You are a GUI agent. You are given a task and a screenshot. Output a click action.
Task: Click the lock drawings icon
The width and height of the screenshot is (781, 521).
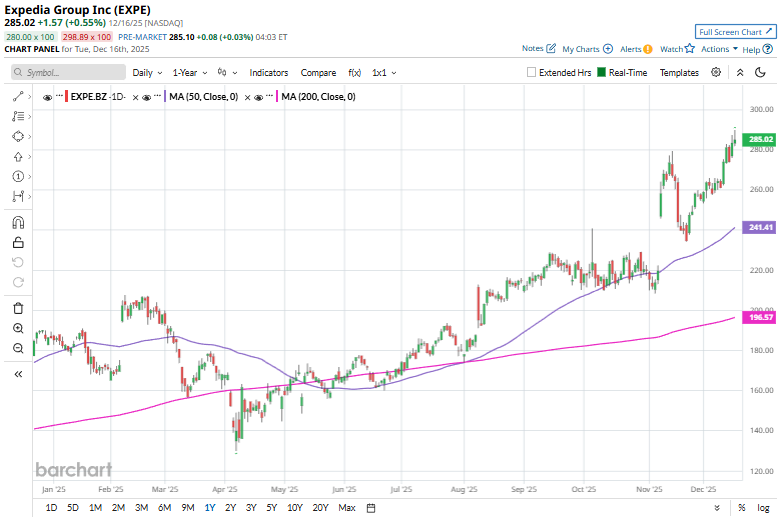click(x=18, y=242)
